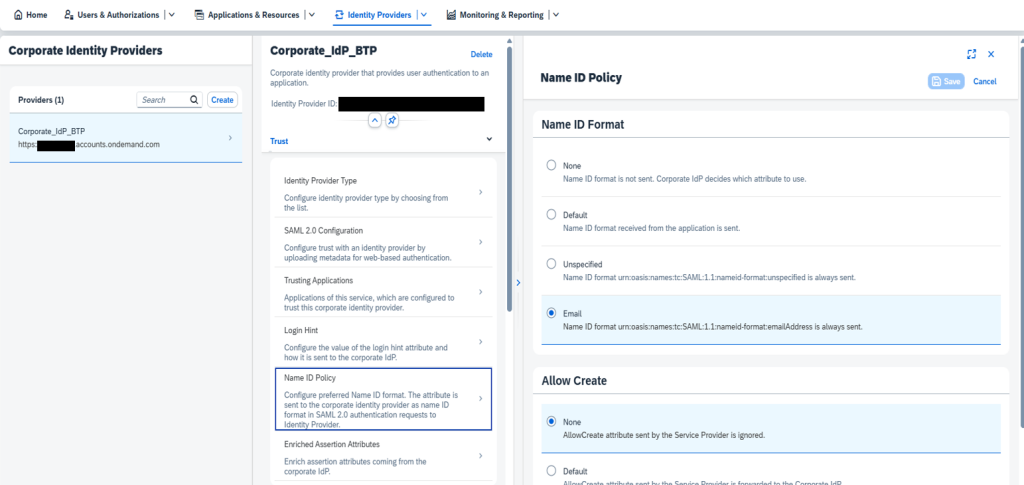Expand the Users & Authorizations dropdown
1024x485 pixels.
172,15
